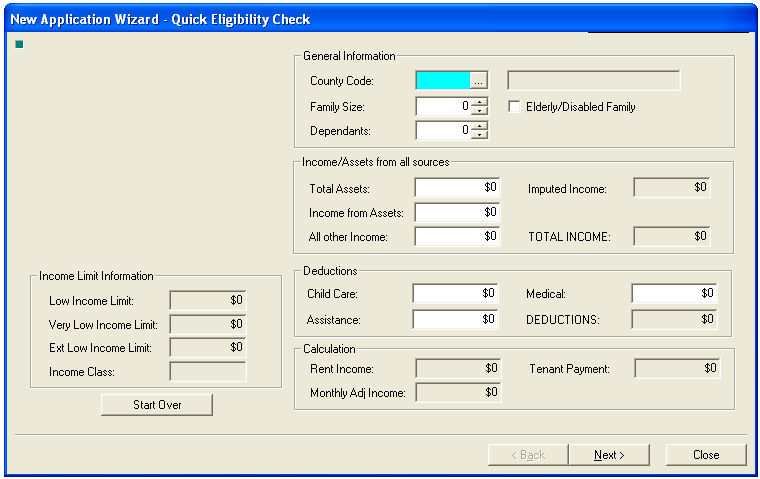Click the Next button
The width and height of the screenshot is (760, 479).
(x=609, y=455)
